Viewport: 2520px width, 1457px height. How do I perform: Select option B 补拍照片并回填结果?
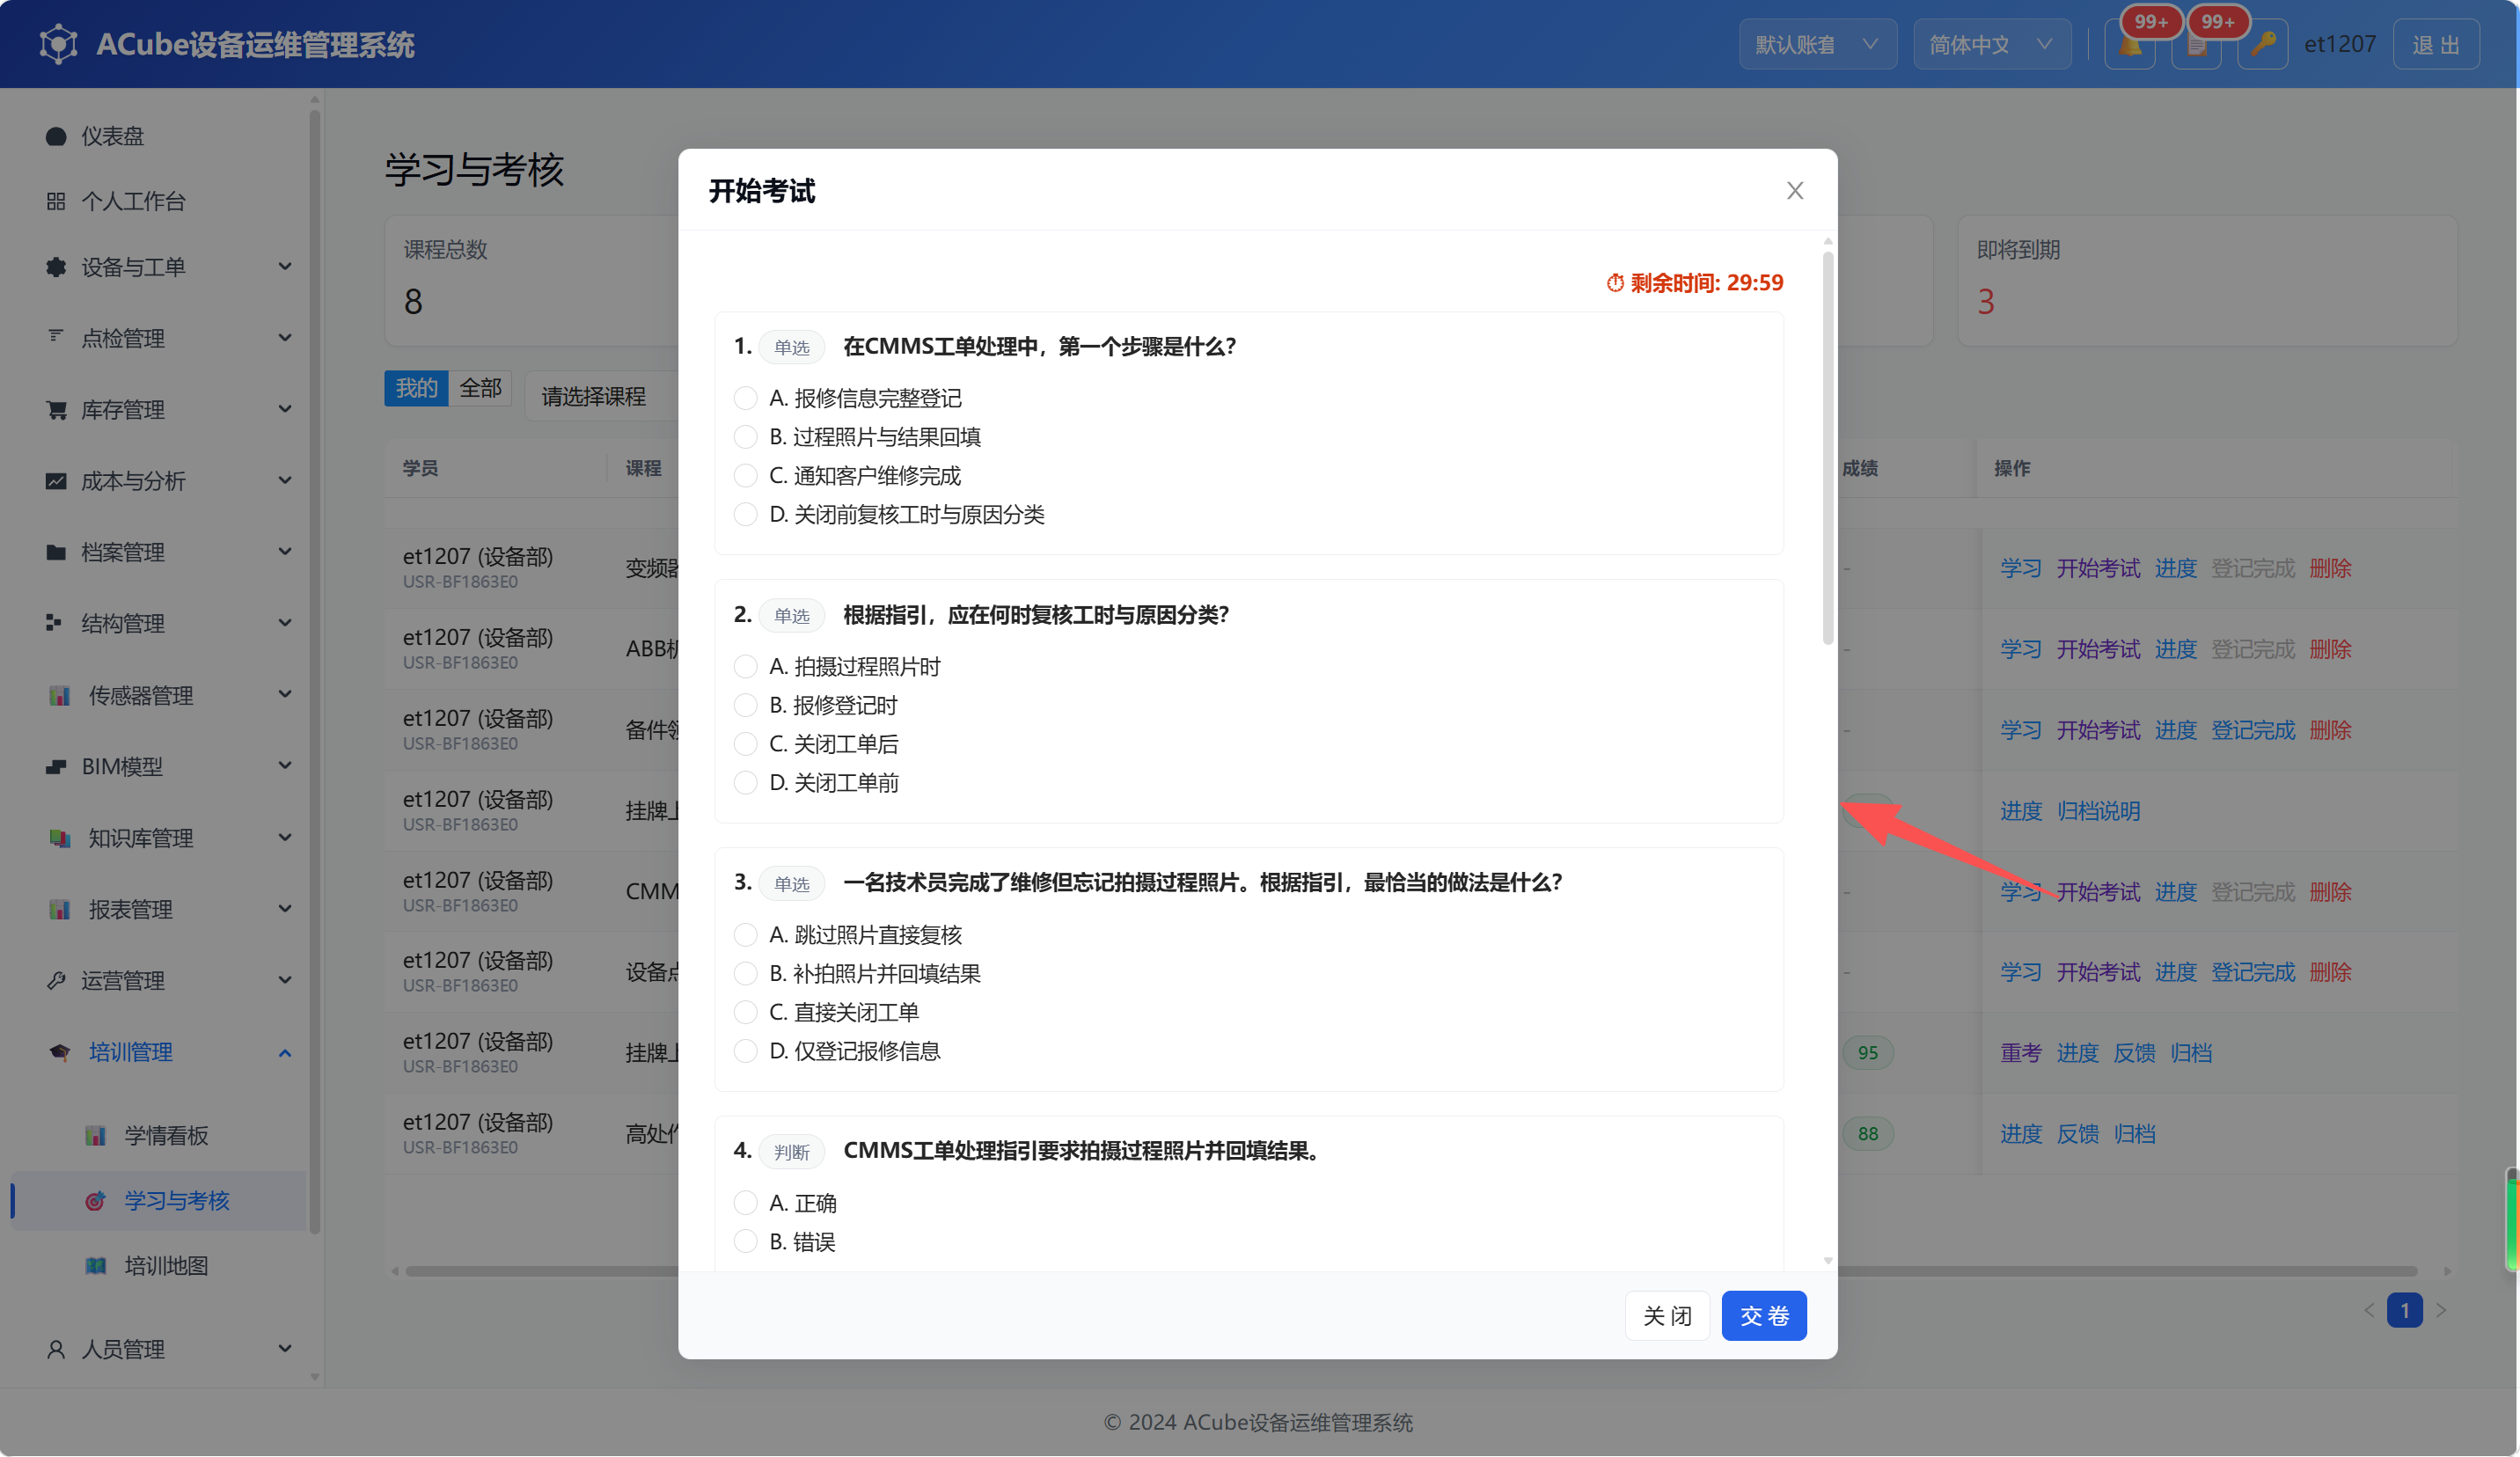pyautogui.click(x=746, y=973)
